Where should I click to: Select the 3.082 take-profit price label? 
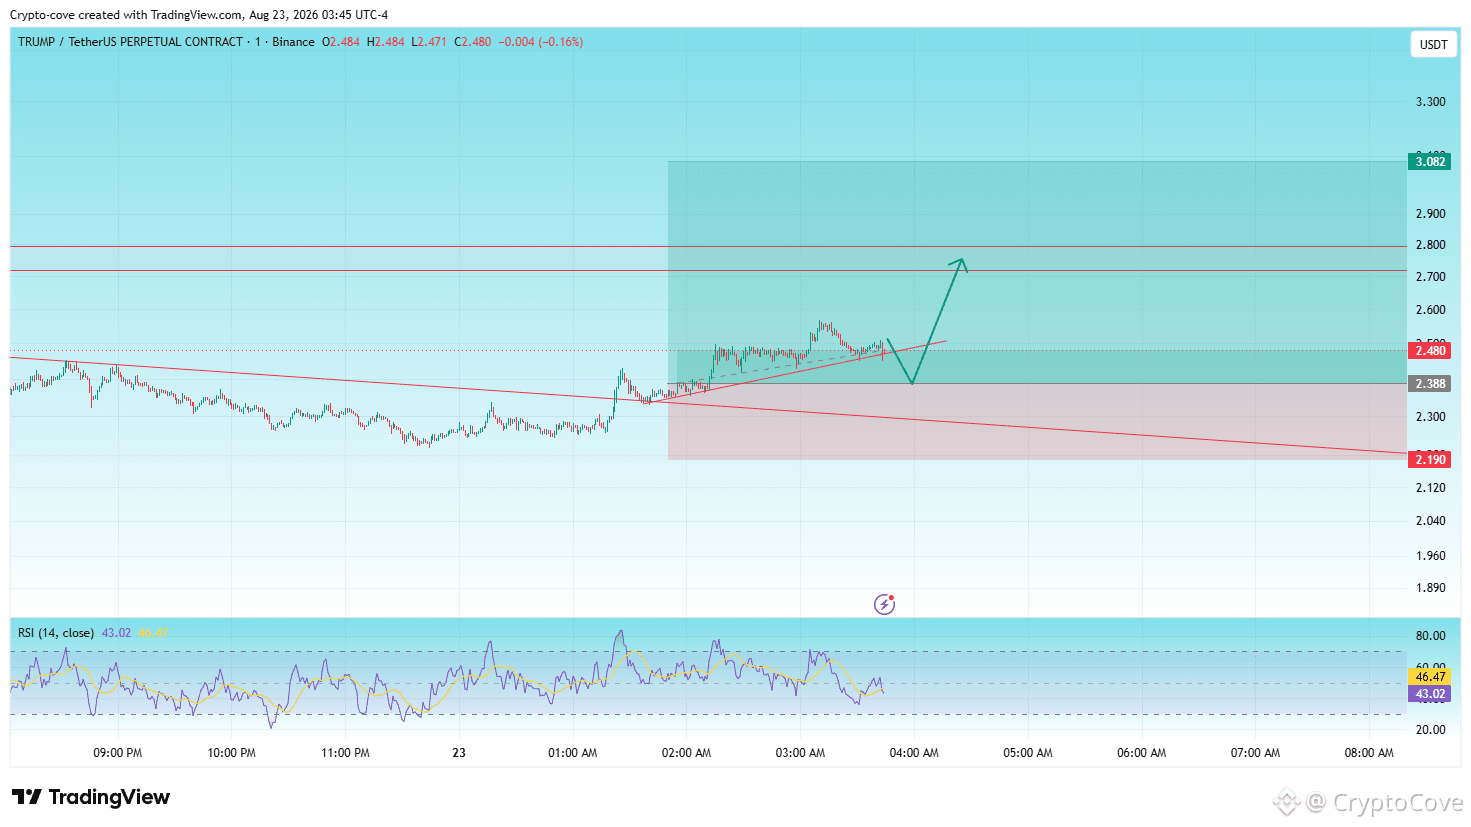tap(1430, 162)
